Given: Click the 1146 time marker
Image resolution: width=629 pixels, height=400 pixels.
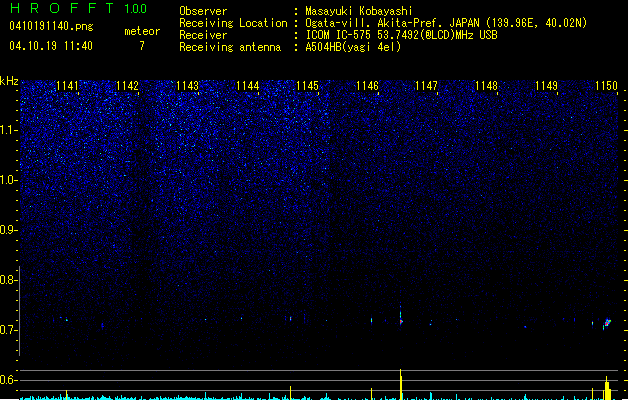Looking at the screenshot, I should click(x=367, y=86).
